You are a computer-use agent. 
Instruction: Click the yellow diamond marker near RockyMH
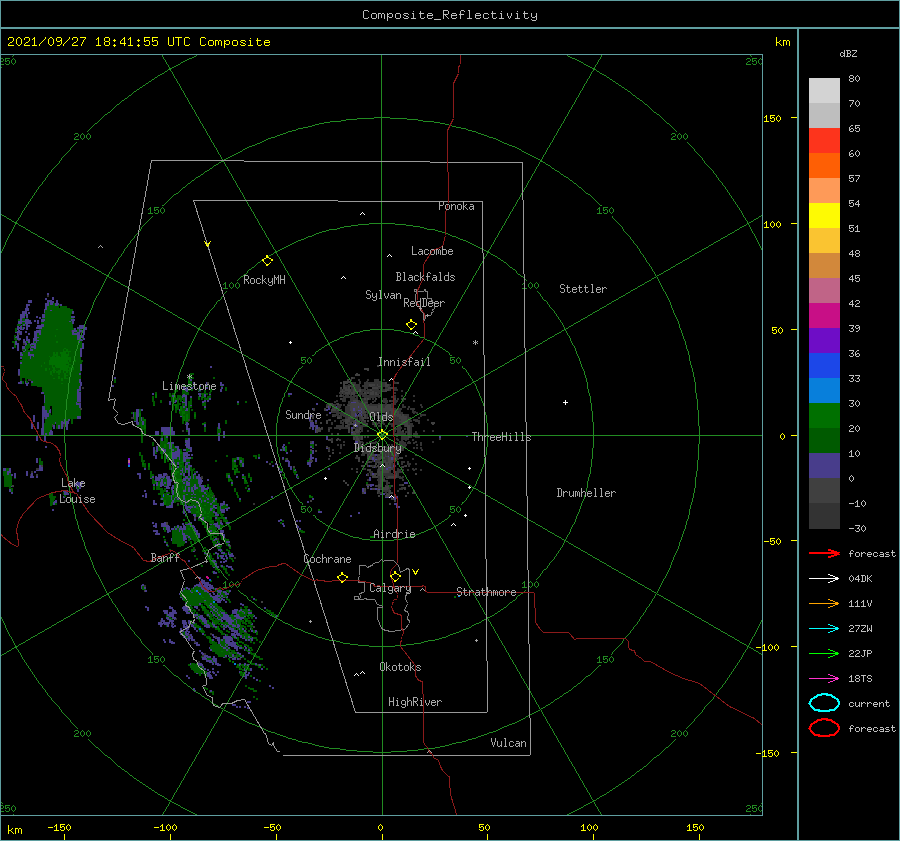coord(267,261)
